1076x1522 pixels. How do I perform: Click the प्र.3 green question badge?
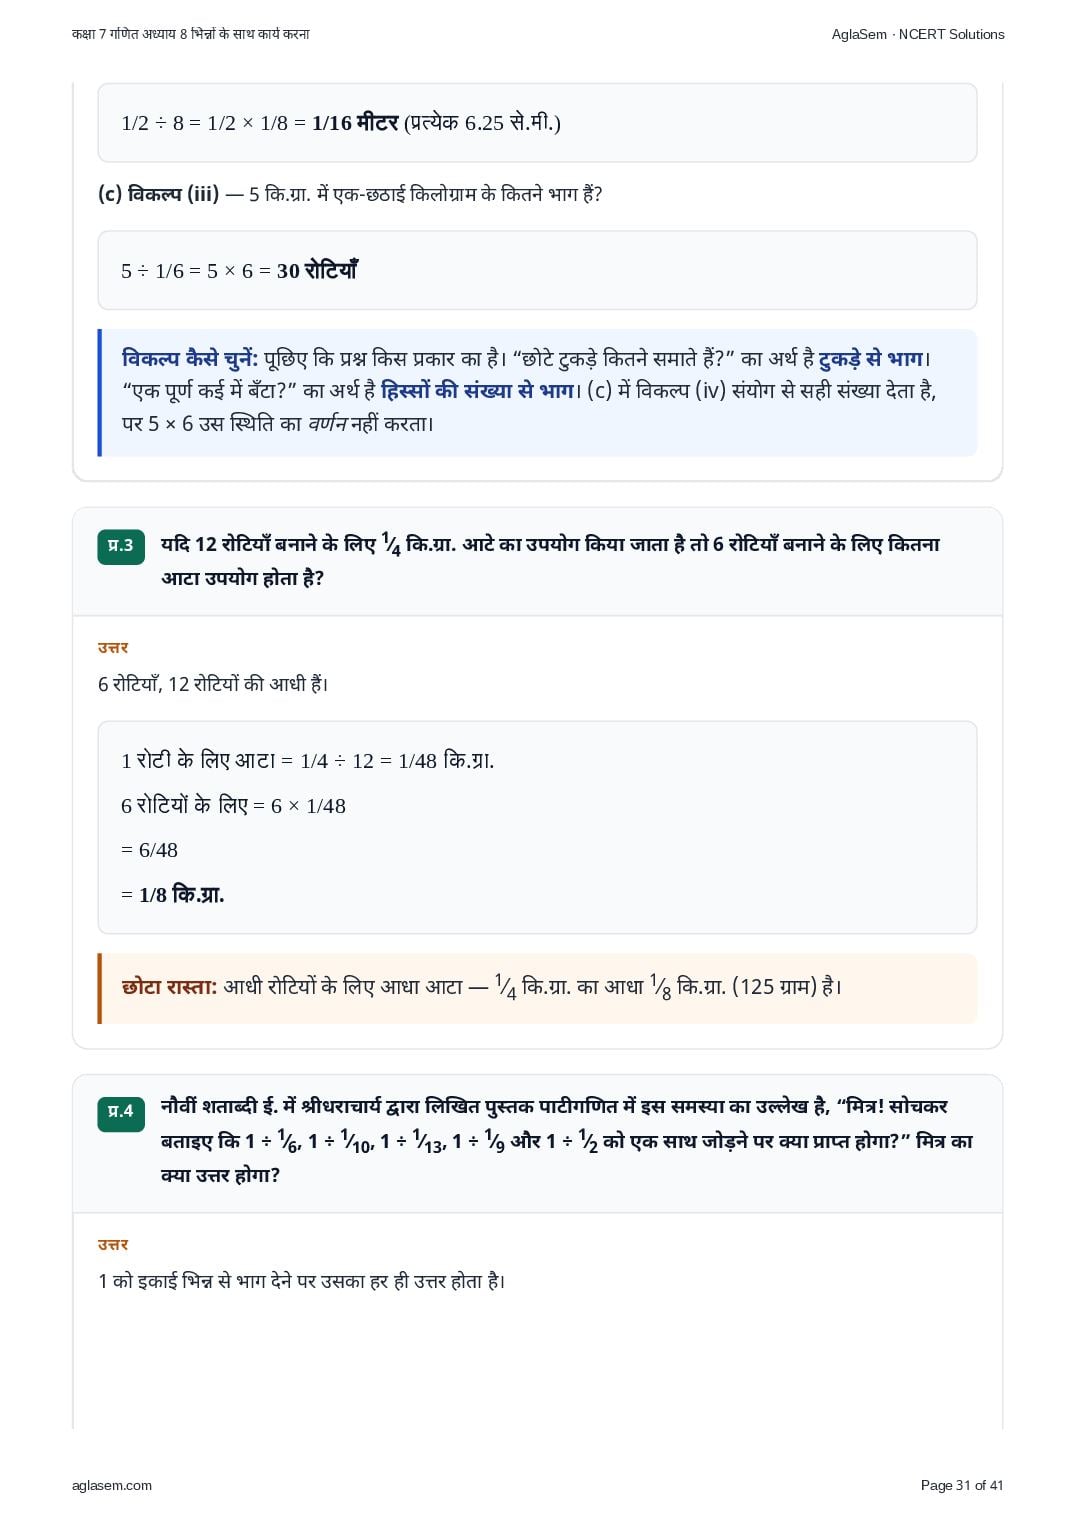pos(121,546)
